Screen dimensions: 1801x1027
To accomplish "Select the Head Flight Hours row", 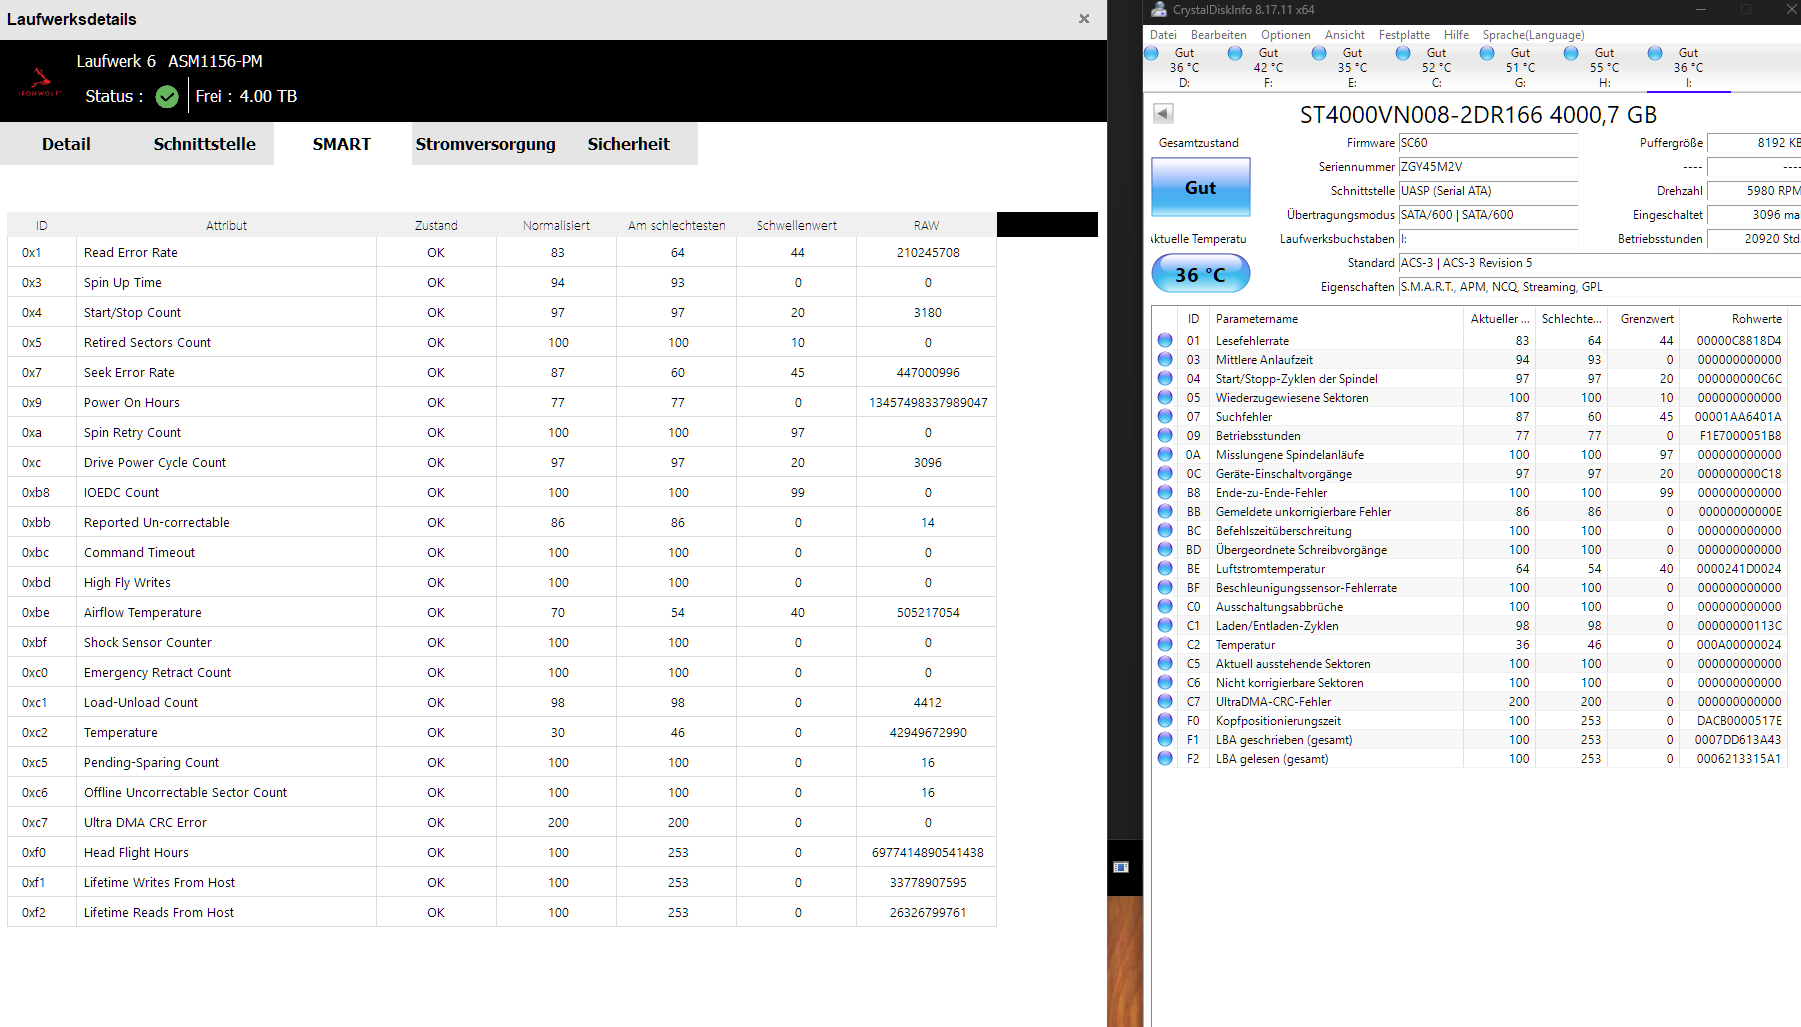I will point(502,853).
